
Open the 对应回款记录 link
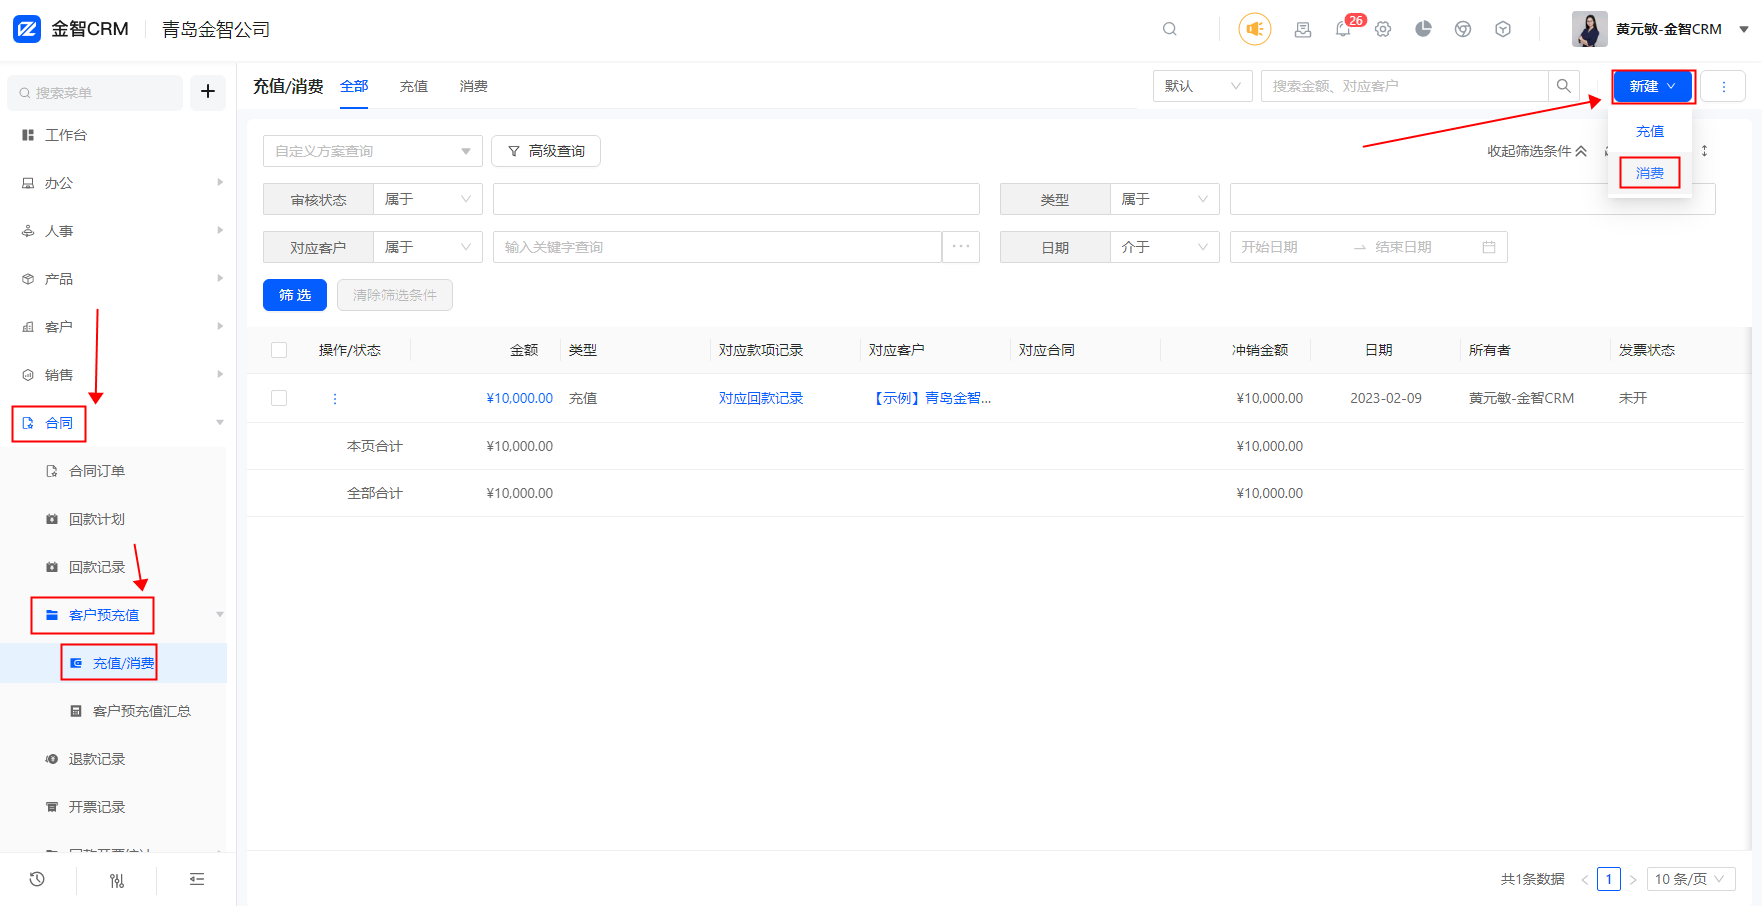(761, 398)
